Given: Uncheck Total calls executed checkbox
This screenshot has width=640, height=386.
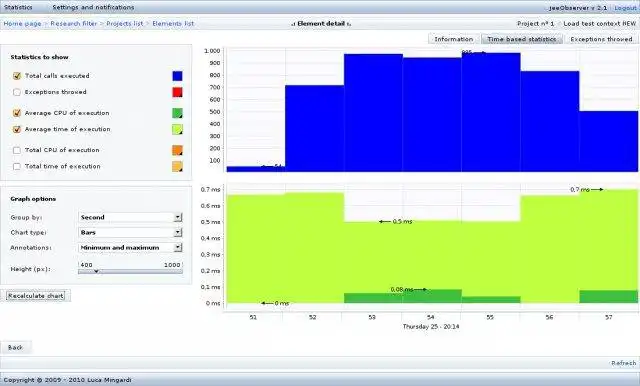Looking at the screenshot, I should tap(17, 76).
